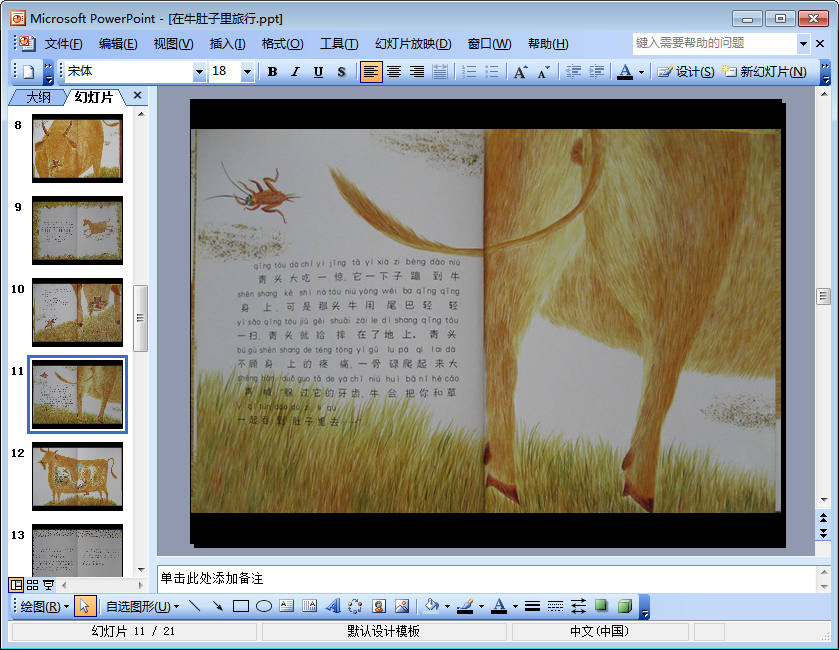Apply line color brush
This screenshot has height=650, width=839.
(x=465, y=607)
